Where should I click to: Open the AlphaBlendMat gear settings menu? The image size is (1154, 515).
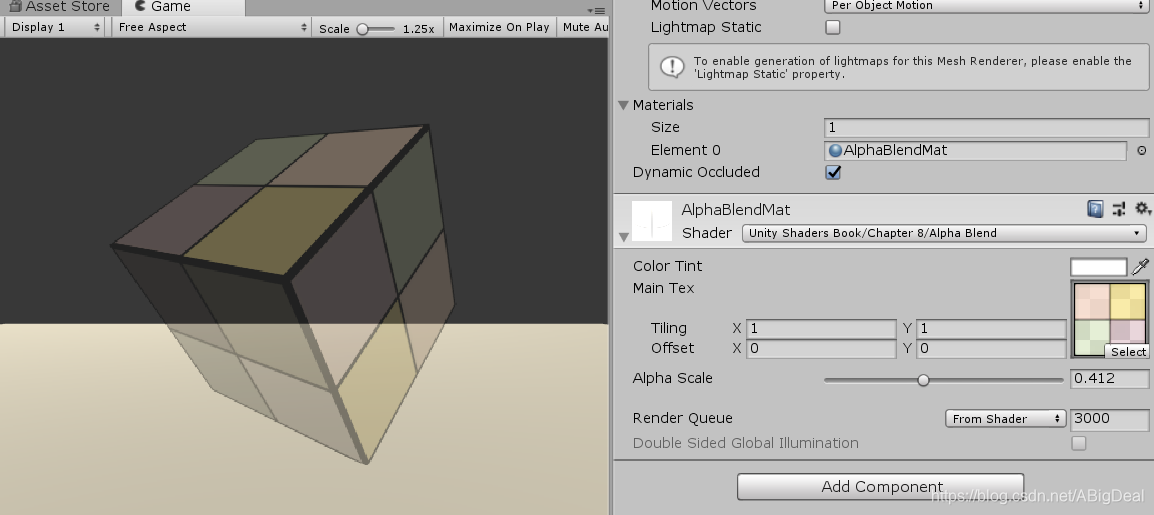[x=1142, y=209]
